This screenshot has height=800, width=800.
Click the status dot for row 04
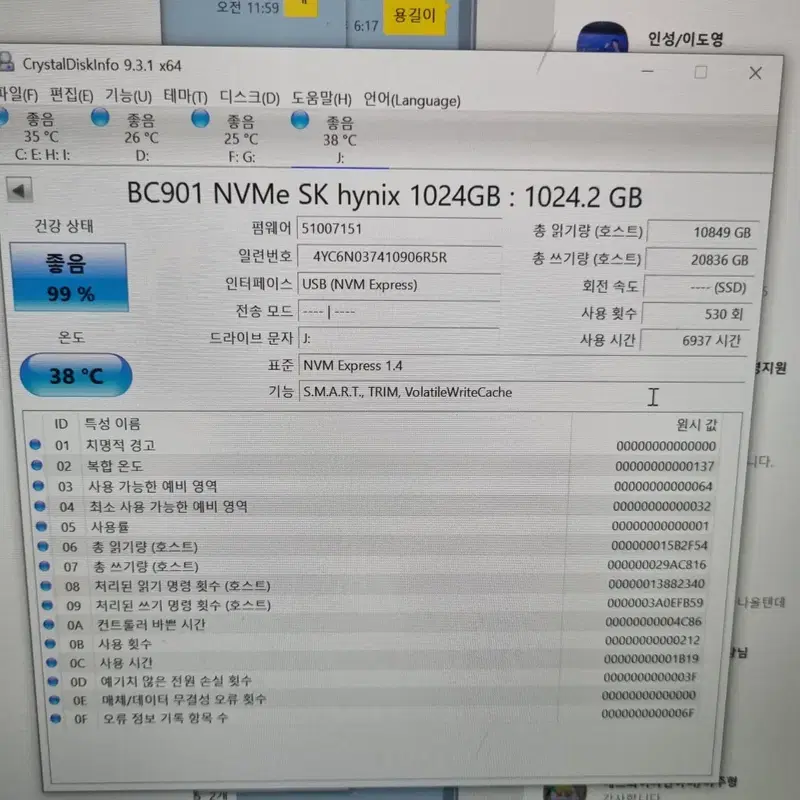click(40, 506)
